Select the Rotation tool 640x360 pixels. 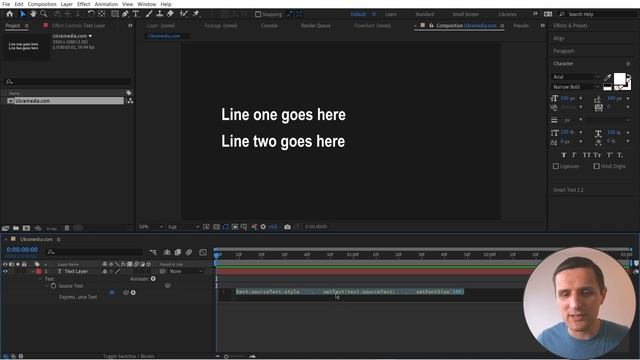coord(91,14)
